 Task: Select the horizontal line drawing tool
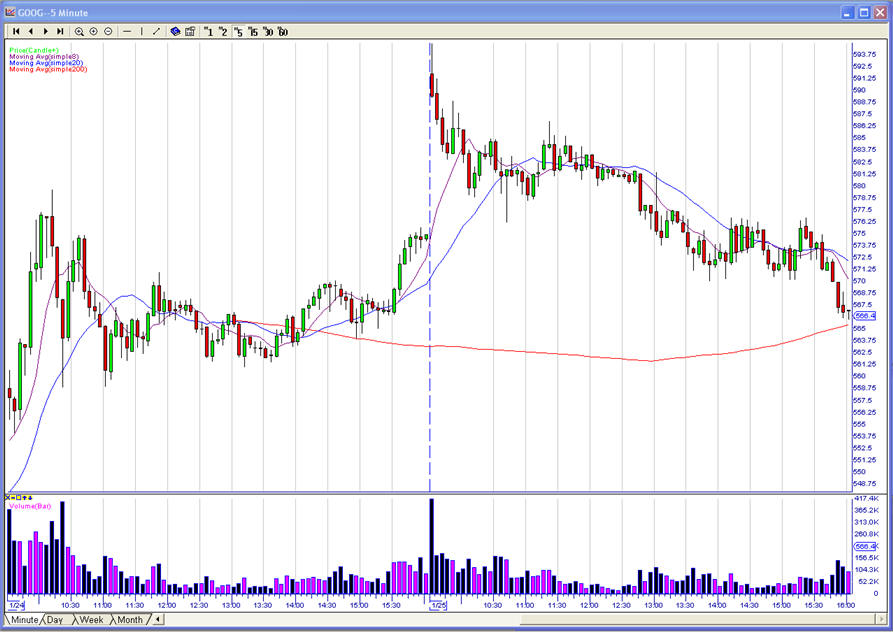(127, 32)
